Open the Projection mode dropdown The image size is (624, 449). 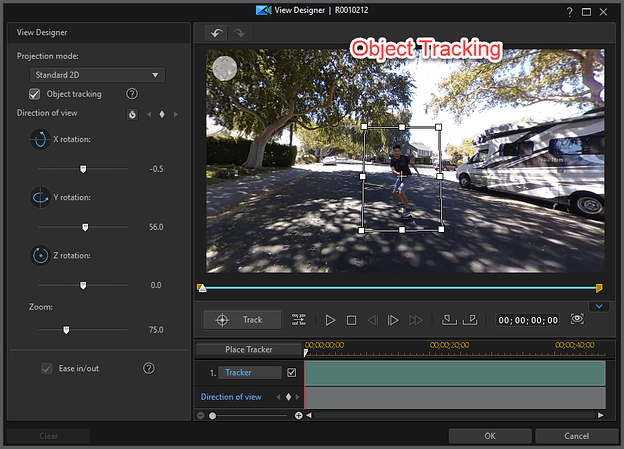[98, 75]
